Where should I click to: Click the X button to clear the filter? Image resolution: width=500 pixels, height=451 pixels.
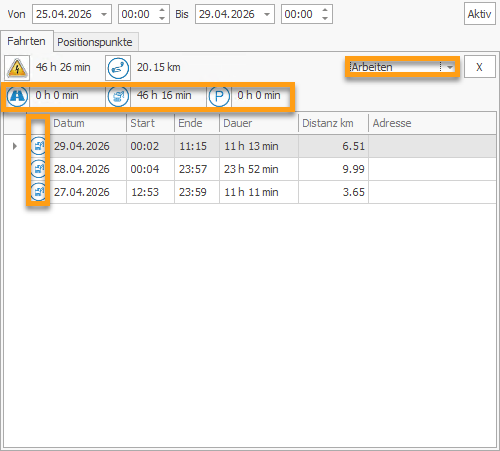point(480,67)
